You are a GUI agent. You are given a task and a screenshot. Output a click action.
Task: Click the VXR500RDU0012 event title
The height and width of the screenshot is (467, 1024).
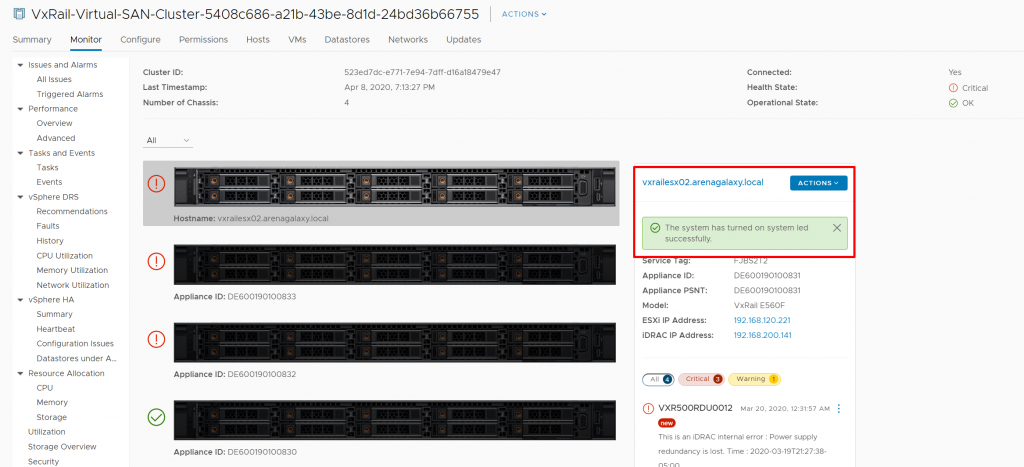tap(696, 408)
